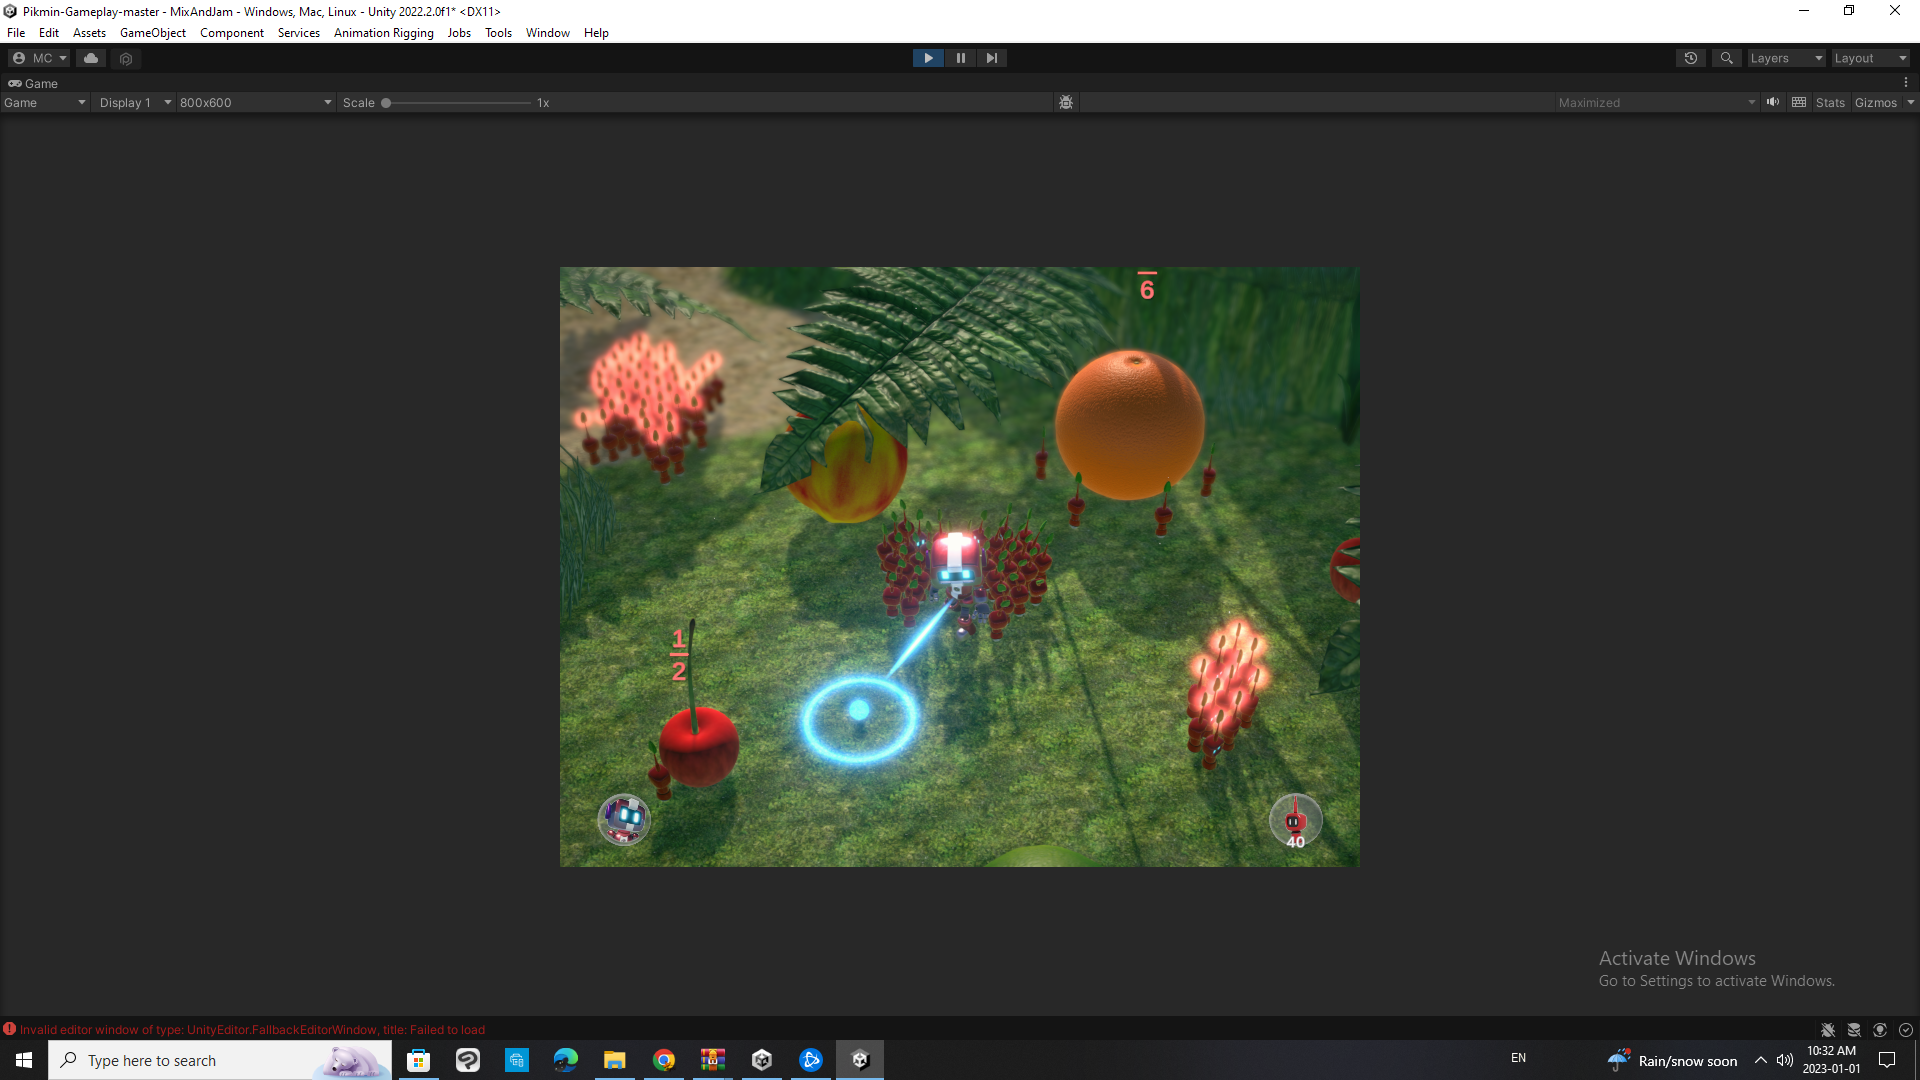Open the Tools menu
Screen dimensions: 1920x1080
[x=498, y=33]
